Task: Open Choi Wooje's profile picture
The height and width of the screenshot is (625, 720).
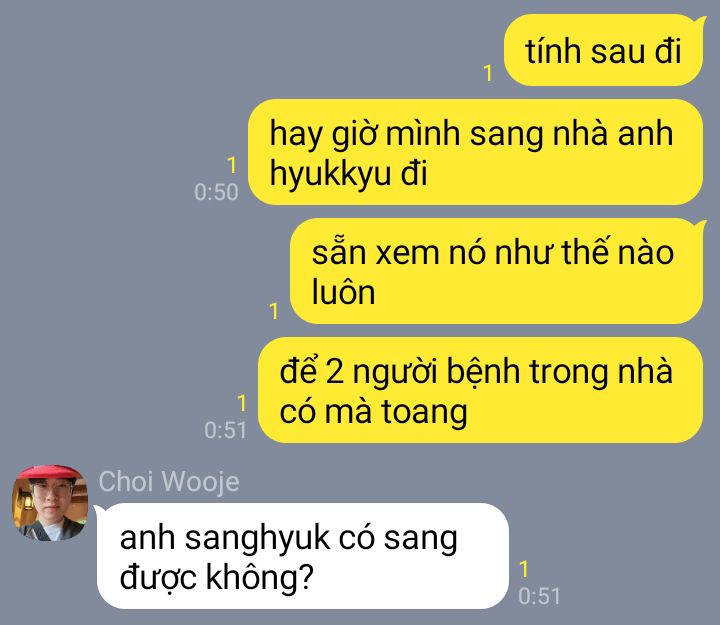Action: [x=50, y=503]
